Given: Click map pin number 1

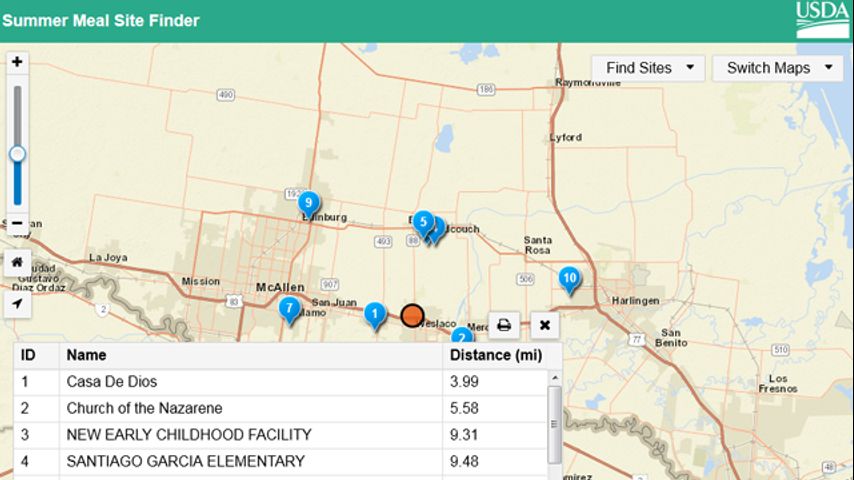Looking at the screenshot, I should pos(375,314).
